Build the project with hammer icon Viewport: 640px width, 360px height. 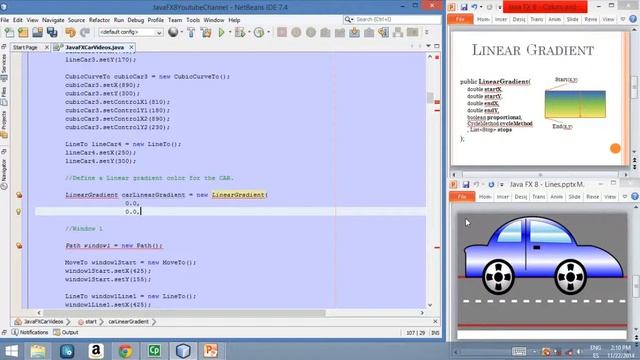pyautogui.click(x=191, y=32)
